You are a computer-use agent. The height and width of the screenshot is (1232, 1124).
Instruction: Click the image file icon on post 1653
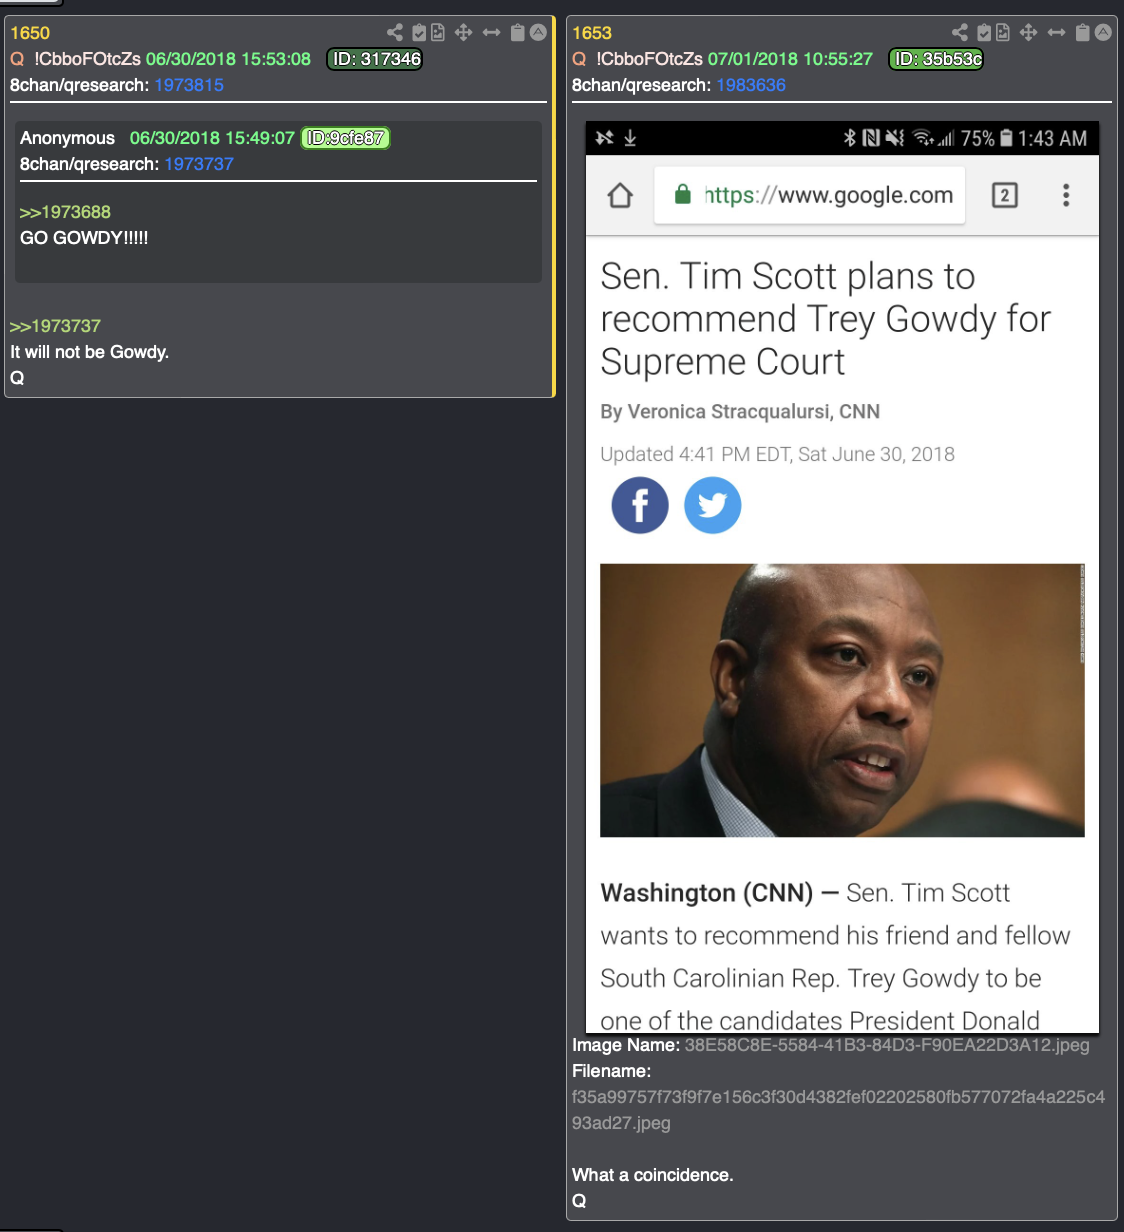(1003, 33)
